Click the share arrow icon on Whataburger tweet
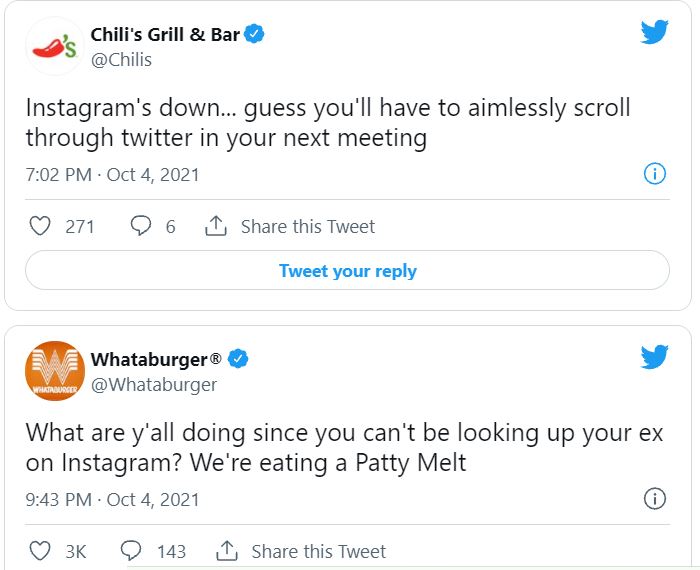Viewport: 700px width, 570px height. pos(227,551)
